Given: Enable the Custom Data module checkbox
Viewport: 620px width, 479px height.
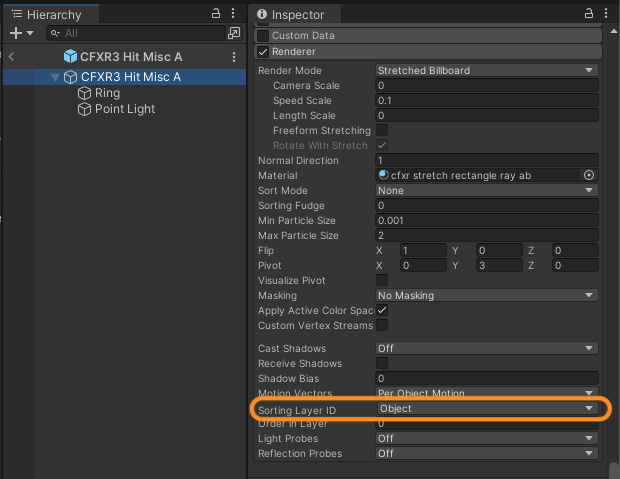Looking at the screenshot, I should point(263,36).
